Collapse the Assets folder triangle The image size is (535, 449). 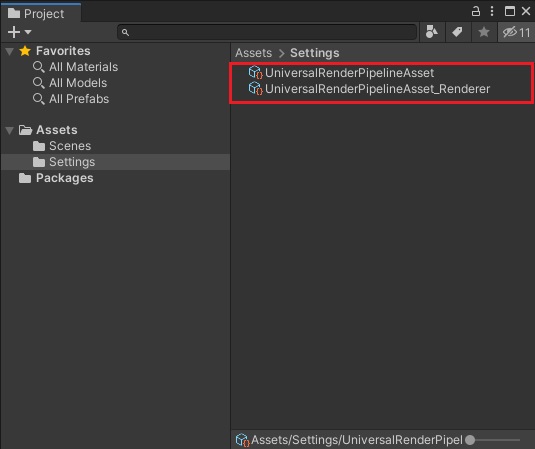[x=10, y=130]
